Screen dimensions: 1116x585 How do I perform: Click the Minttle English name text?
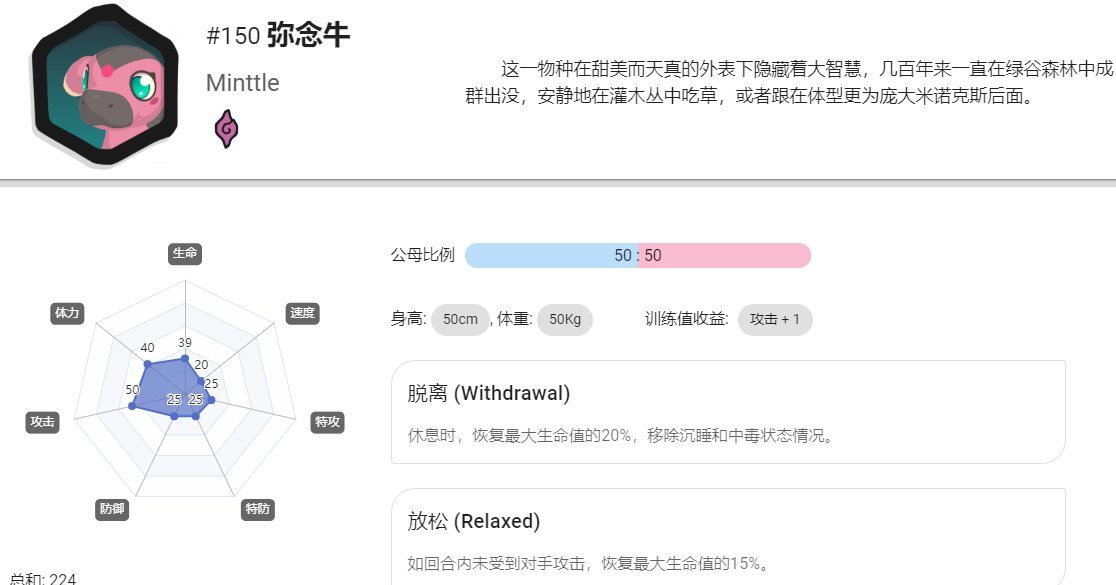(x=243, y=83)
